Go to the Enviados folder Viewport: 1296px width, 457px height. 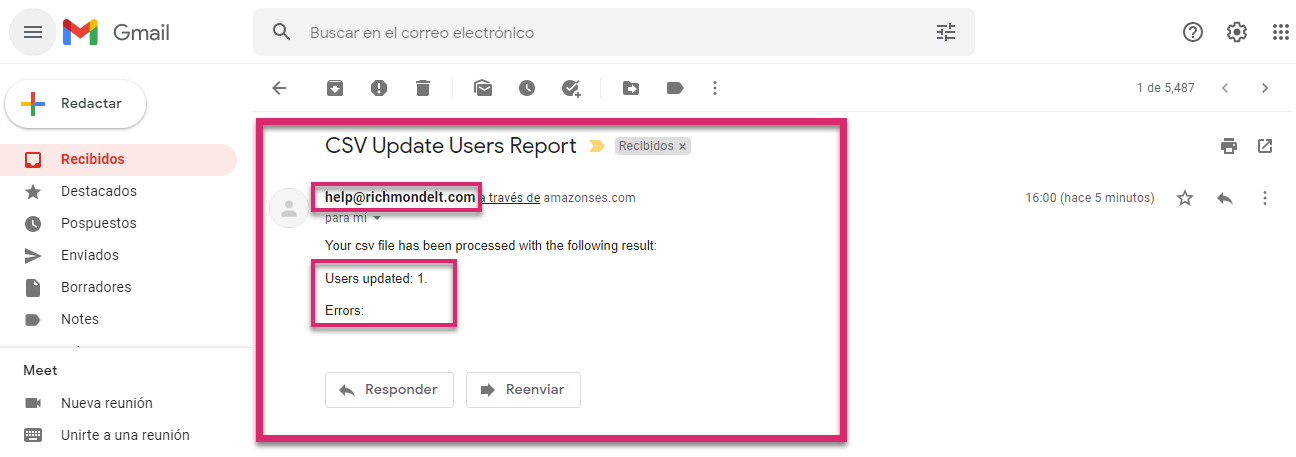point(89,255)
